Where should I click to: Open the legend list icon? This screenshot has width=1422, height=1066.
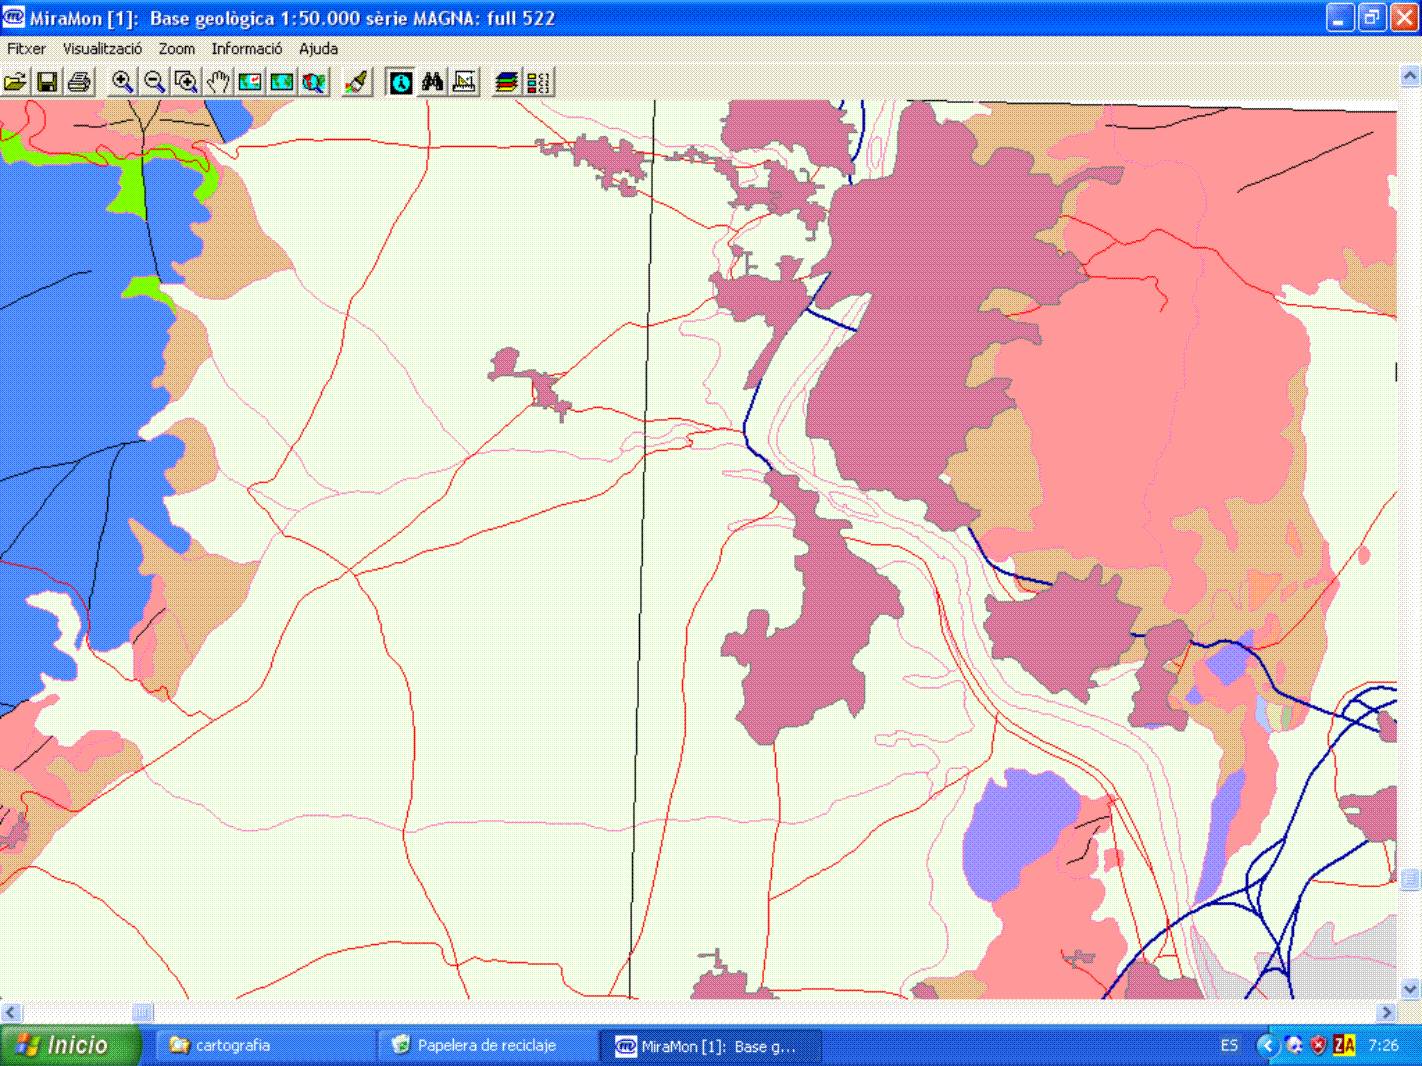[x=539, y=82]
